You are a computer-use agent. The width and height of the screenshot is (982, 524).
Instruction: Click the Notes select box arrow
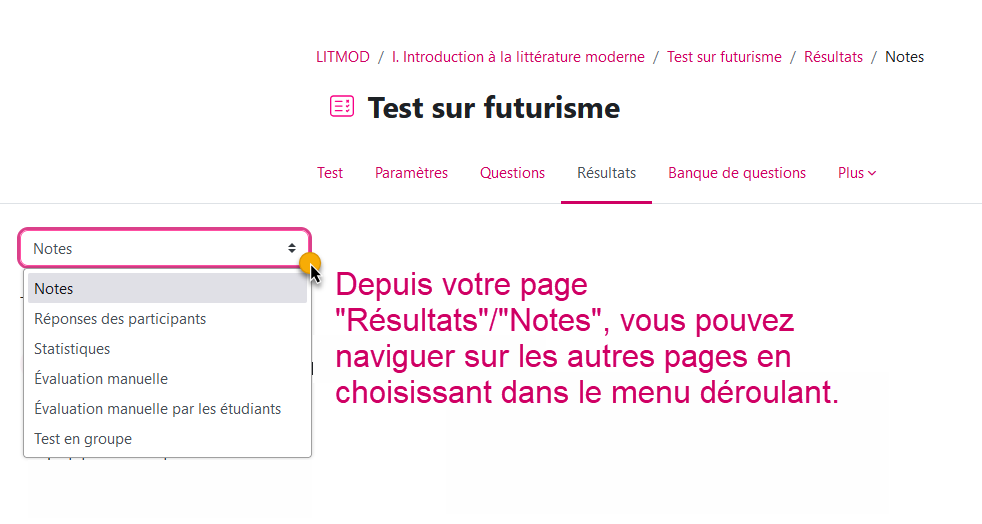coord(292,248)
